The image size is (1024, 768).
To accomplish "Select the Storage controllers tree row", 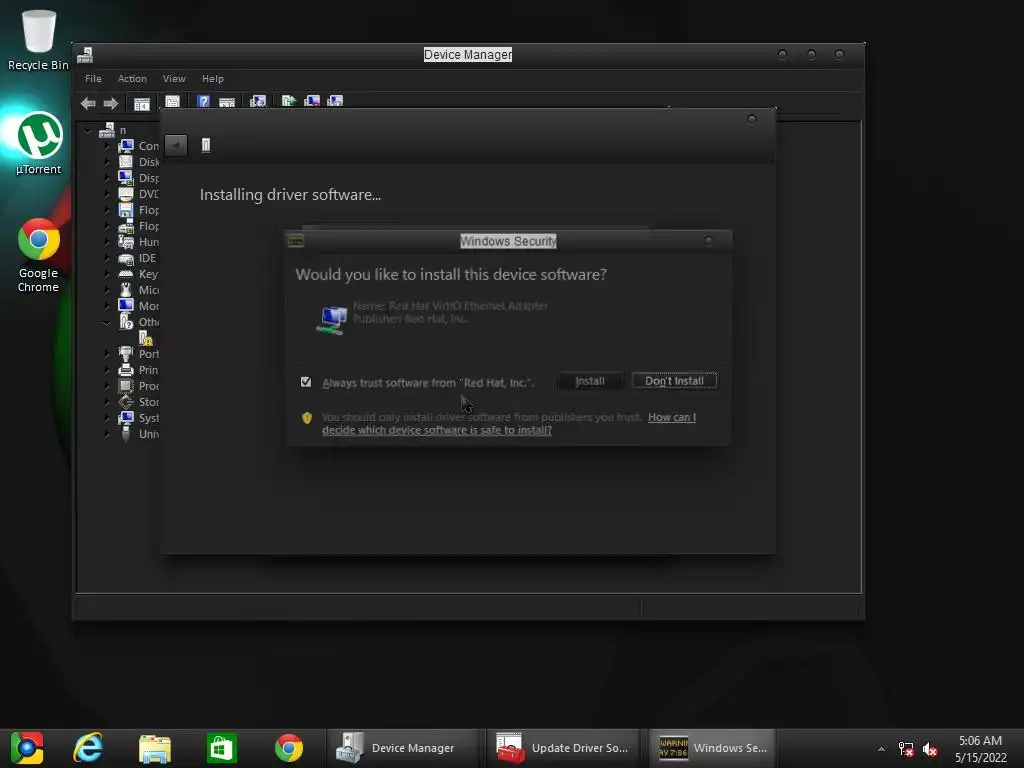I will 139,402.
